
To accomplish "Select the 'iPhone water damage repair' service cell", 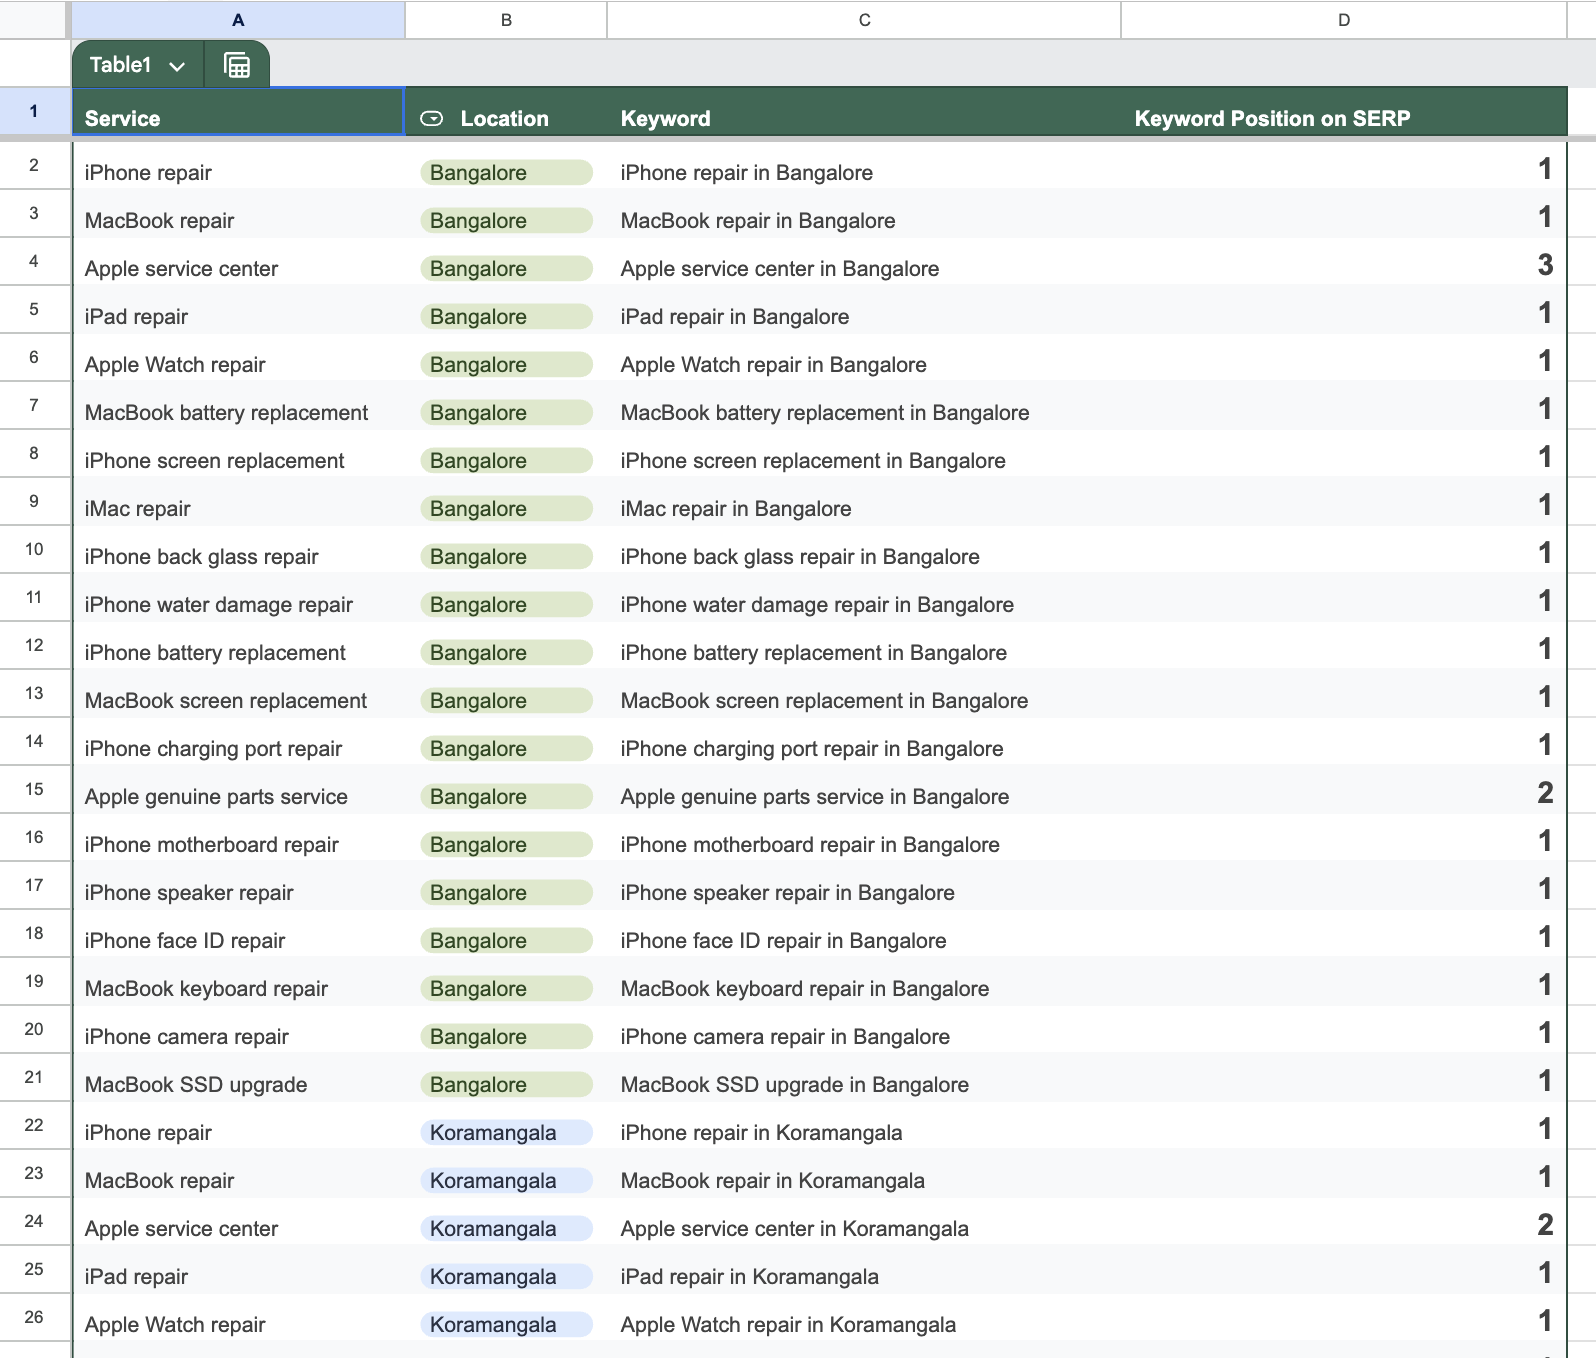I will pos(238,597).
